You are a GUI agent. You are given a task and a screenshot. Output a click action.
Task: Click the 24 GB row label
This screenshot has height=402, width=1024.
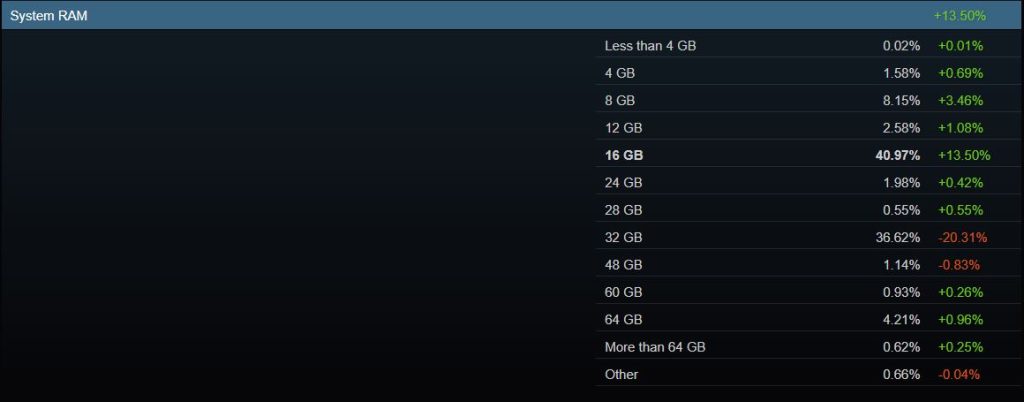coord(623,183)
